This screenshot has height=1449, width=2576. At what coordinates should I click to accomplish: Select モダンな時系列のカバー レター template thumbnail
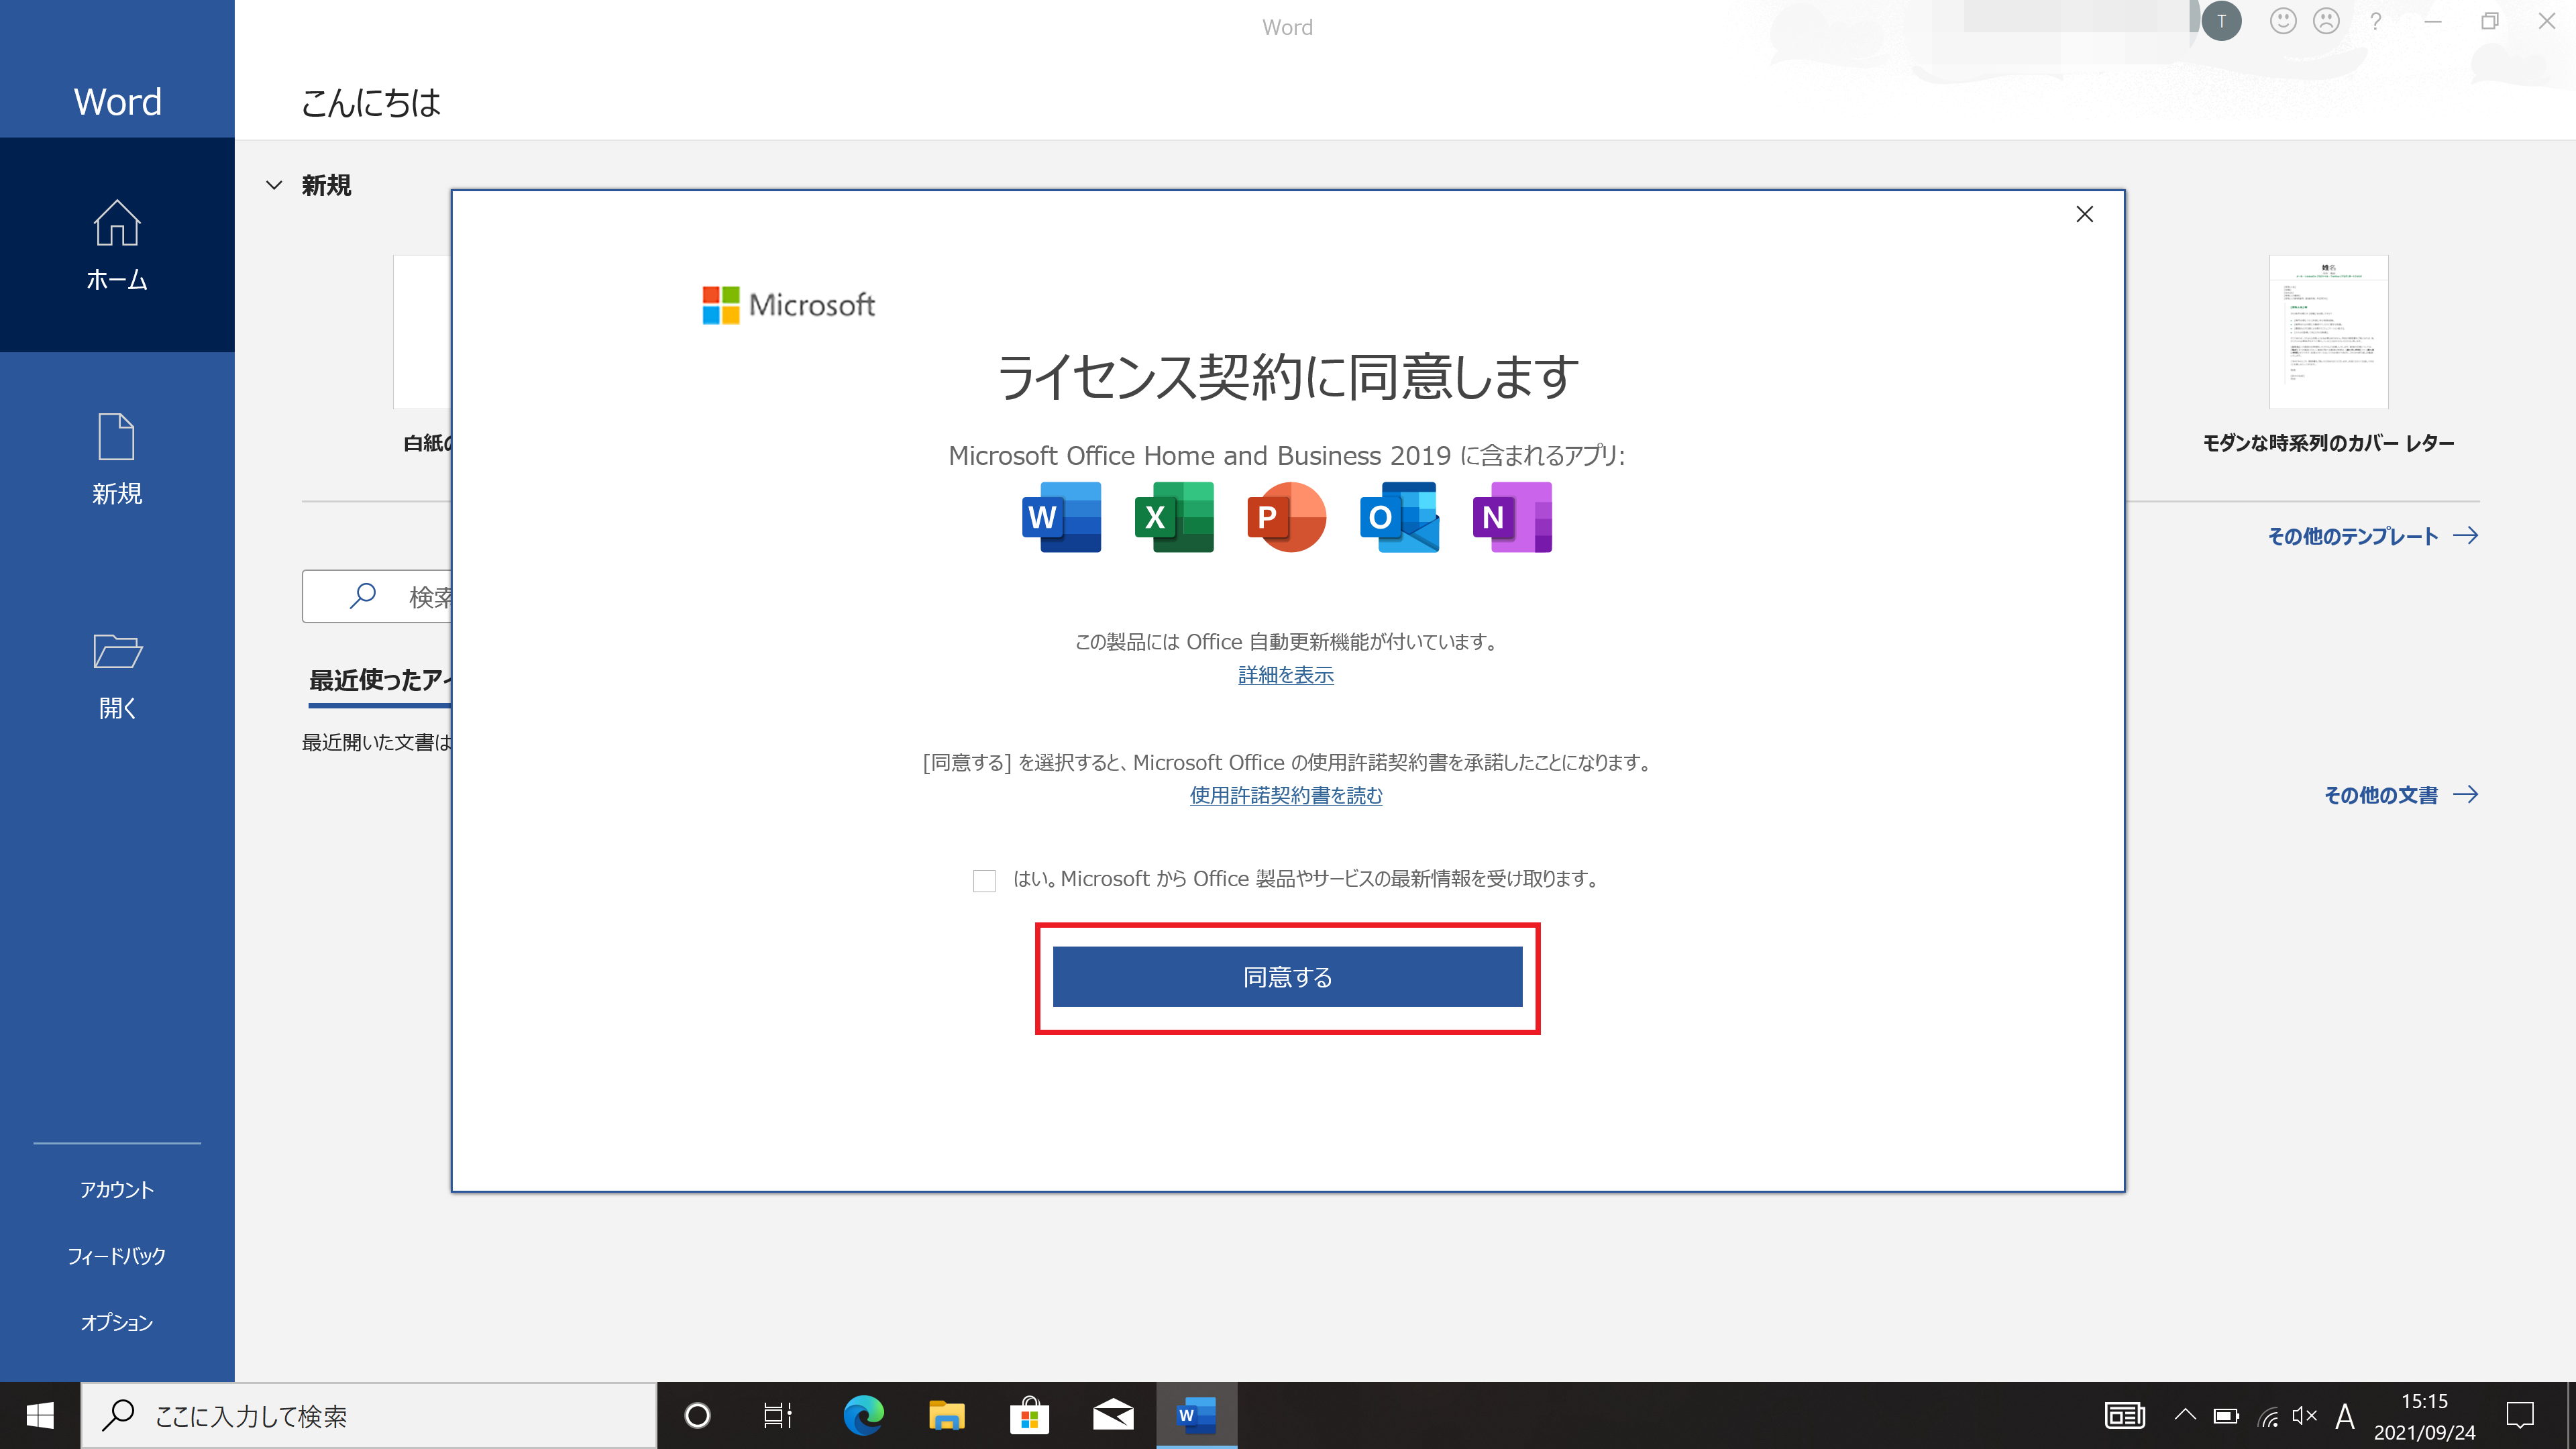2329,332
